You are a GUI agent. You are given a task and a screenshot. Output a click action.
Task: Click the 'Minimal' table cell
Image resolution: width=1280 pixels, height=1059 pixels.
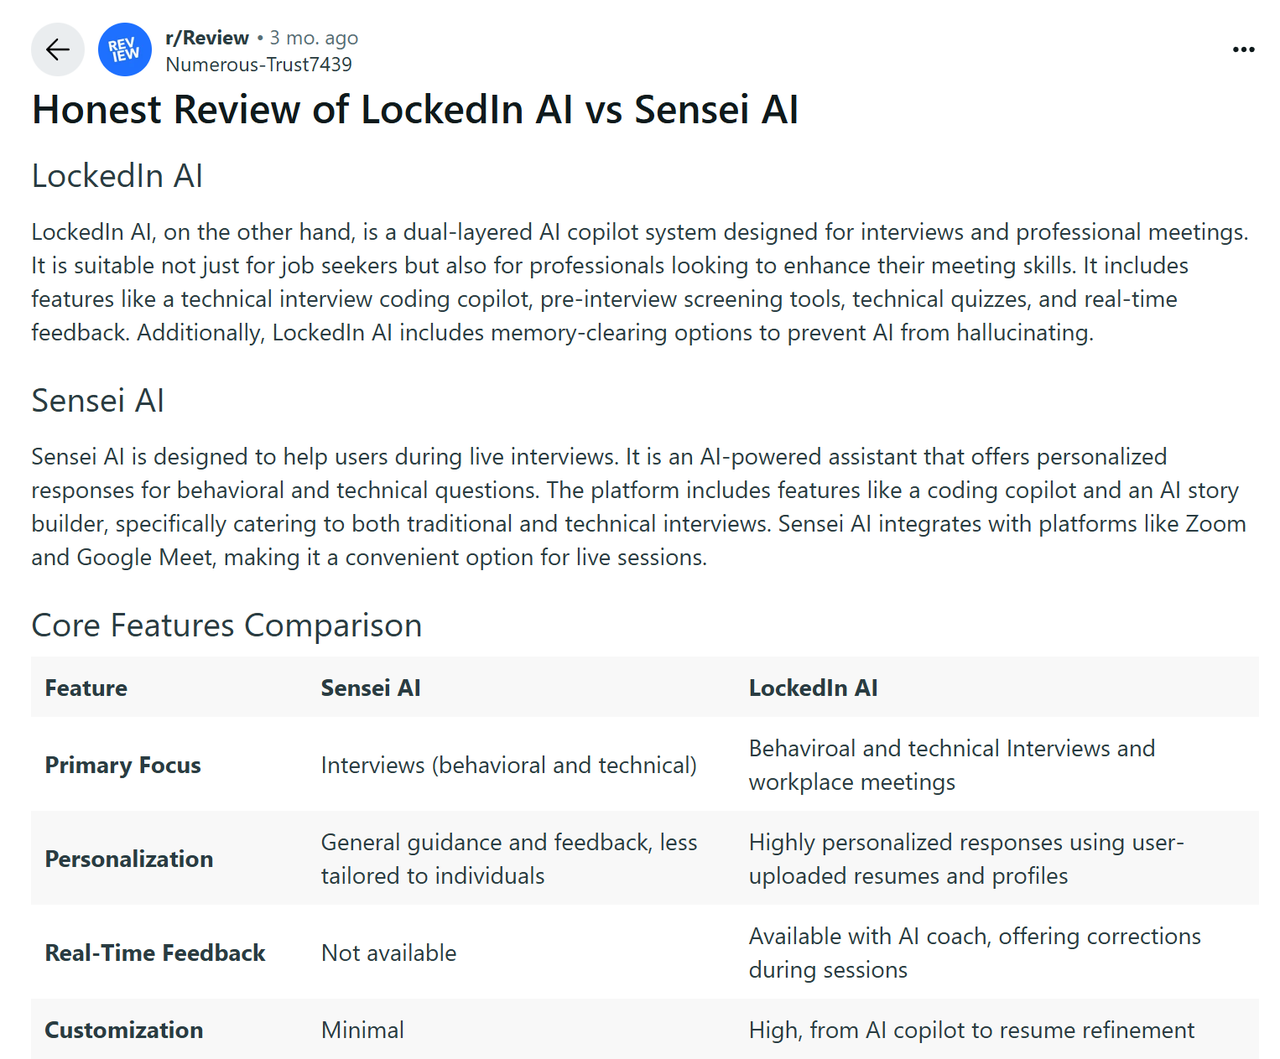[x=362, y=1030]
